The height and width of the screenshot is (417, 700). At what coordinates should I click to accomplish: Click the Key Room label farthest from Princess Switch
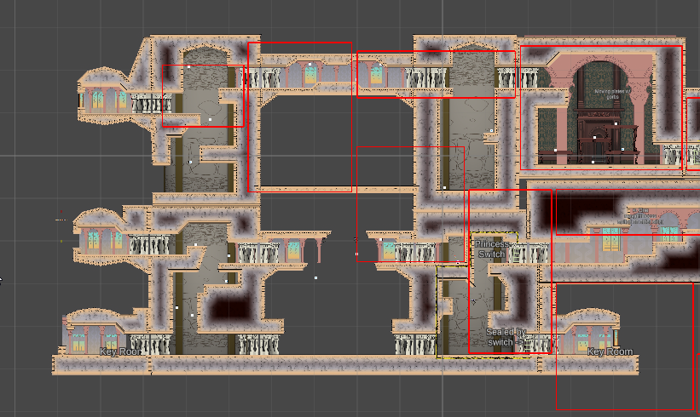pyautogui.click(x=120, y=352)
